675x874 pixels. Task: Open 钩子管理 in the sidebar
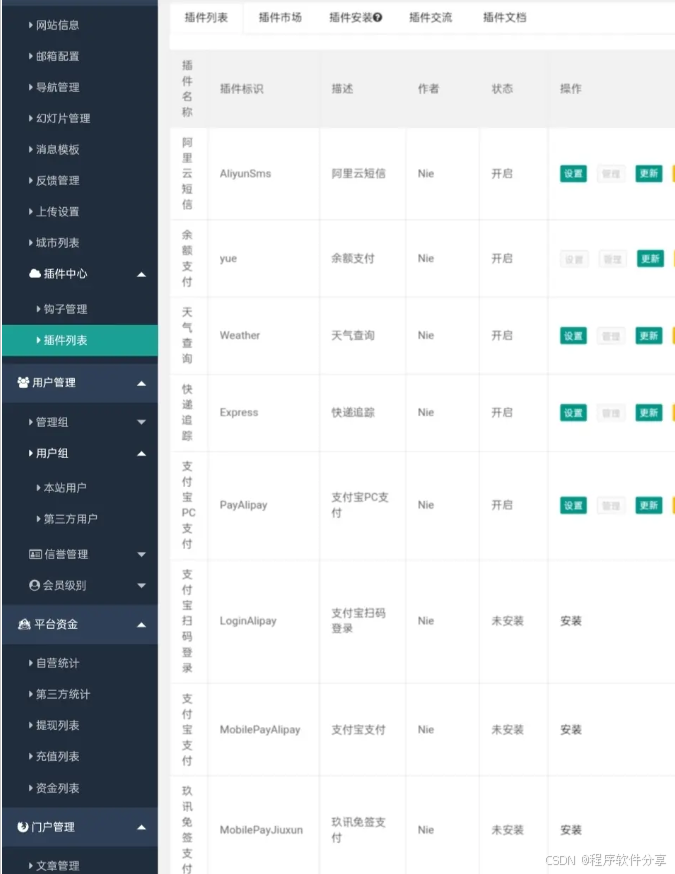pos(65,309)
